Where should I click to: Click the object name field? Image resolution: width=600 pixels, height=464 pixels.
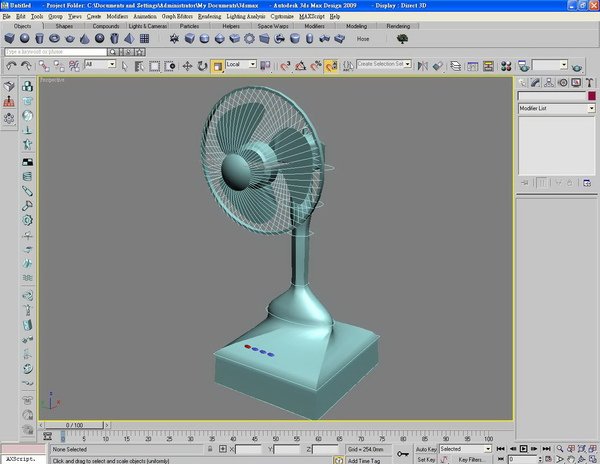click(552, 96)
